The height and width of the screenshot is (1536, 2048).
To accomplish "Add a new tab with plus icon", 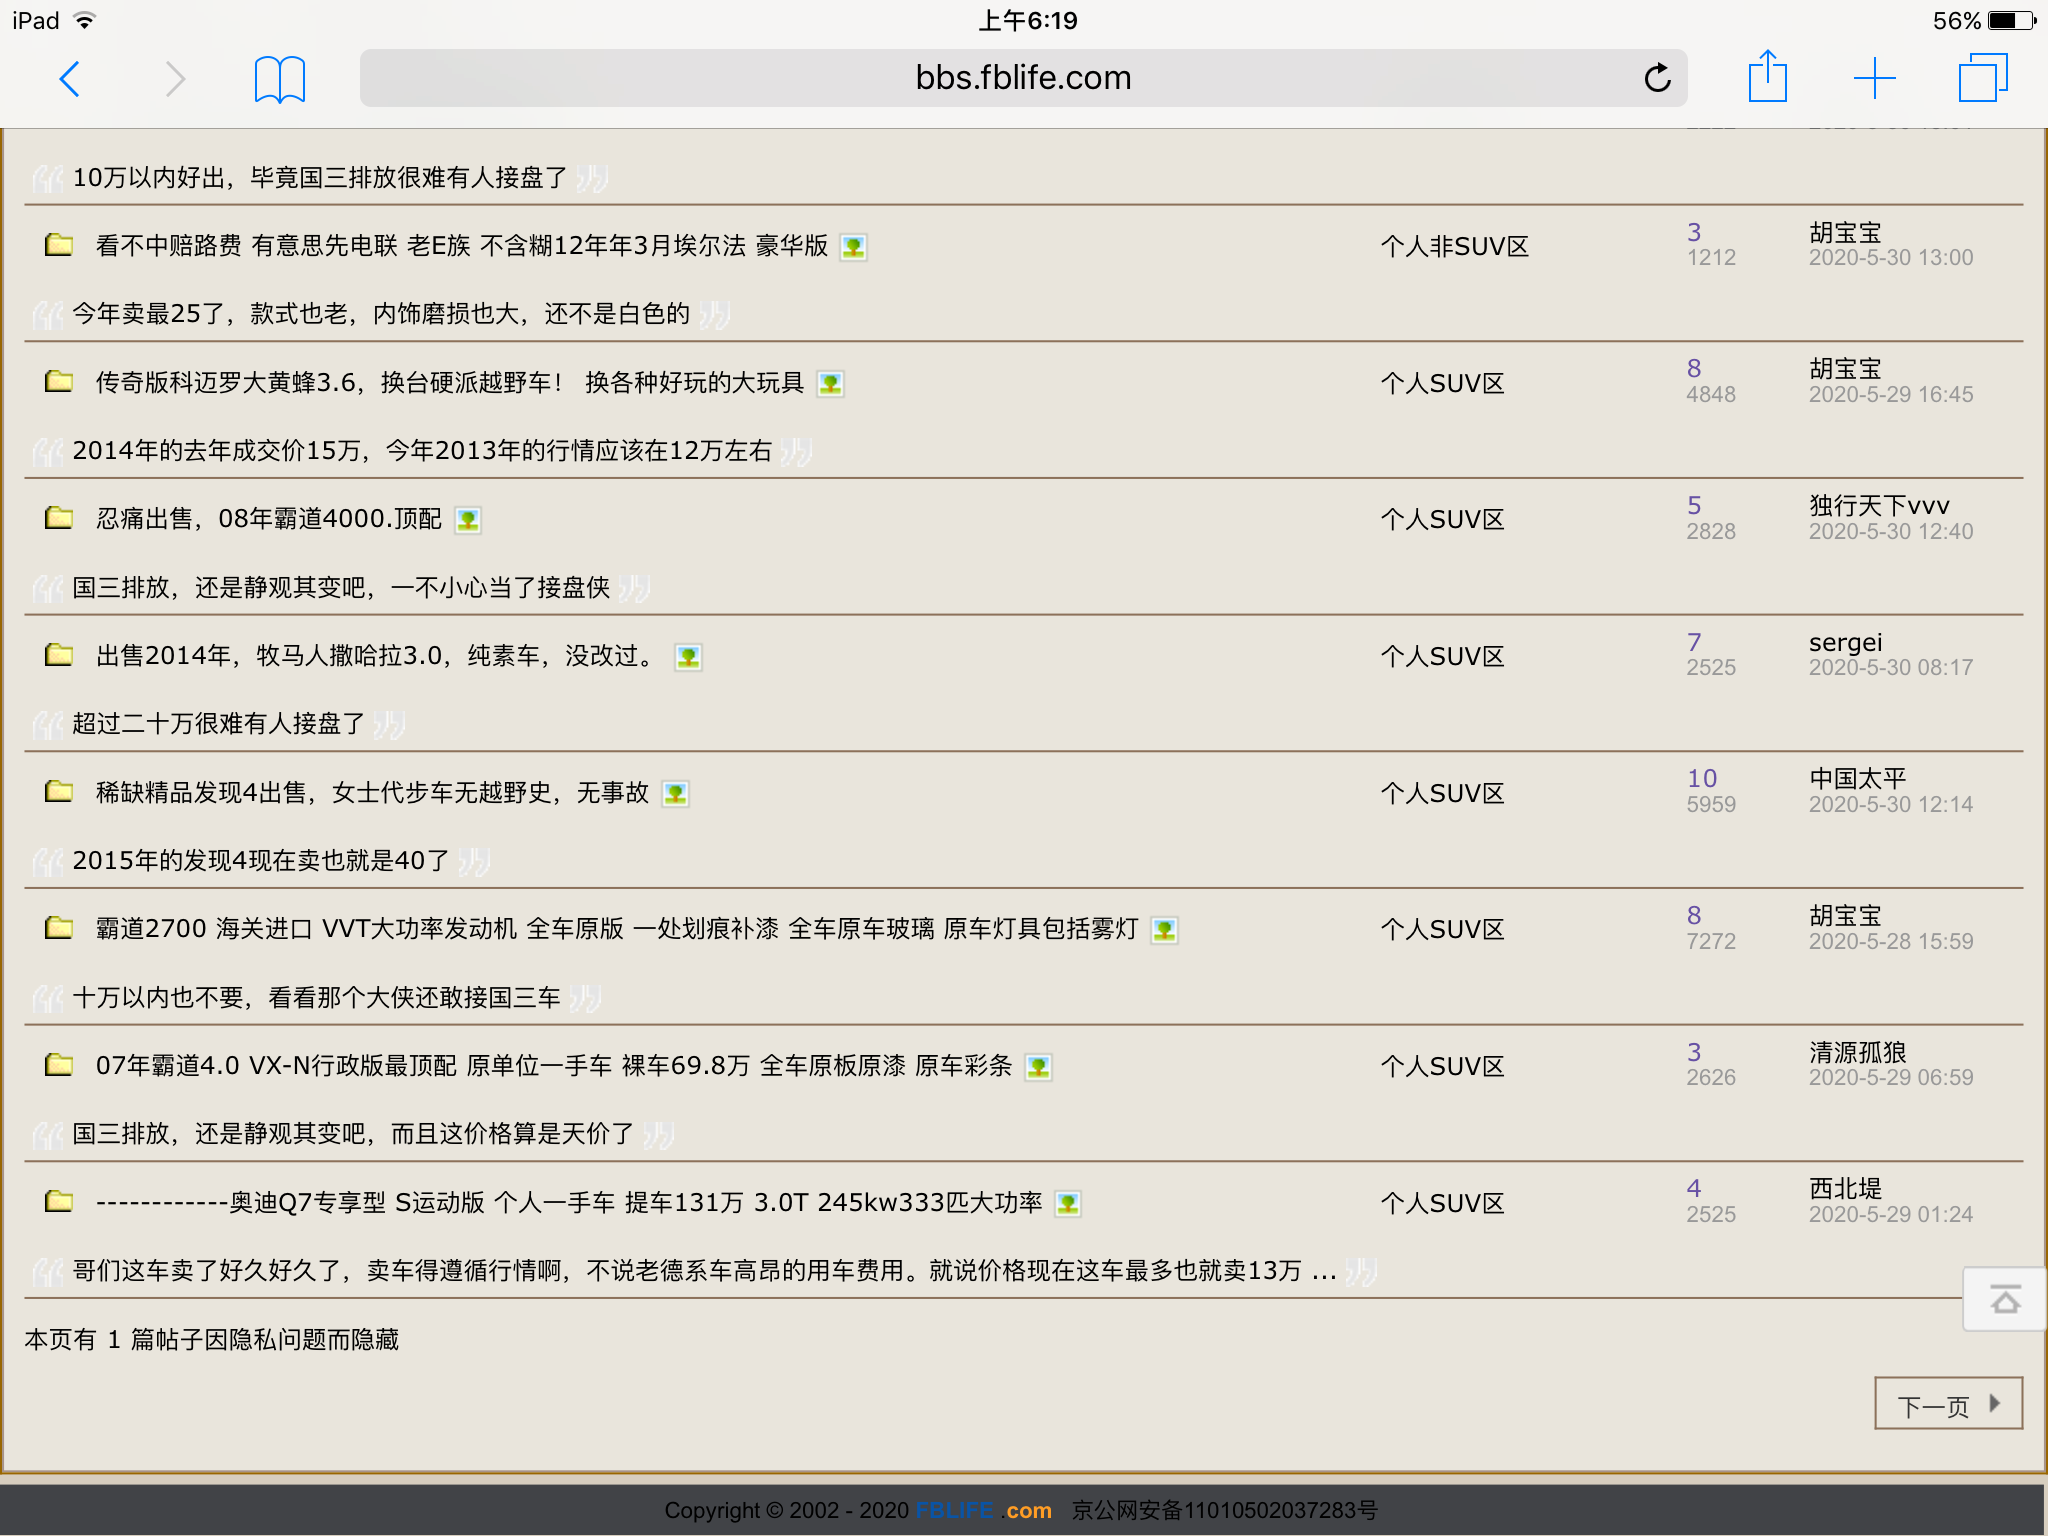I will (1874, 78).
